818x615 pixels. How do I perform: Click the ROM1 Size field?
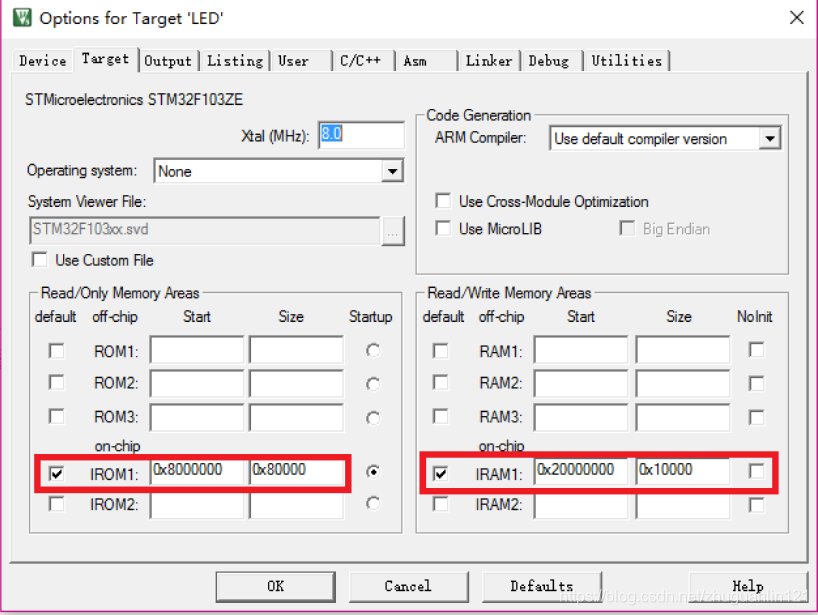[x=296, y=349]
